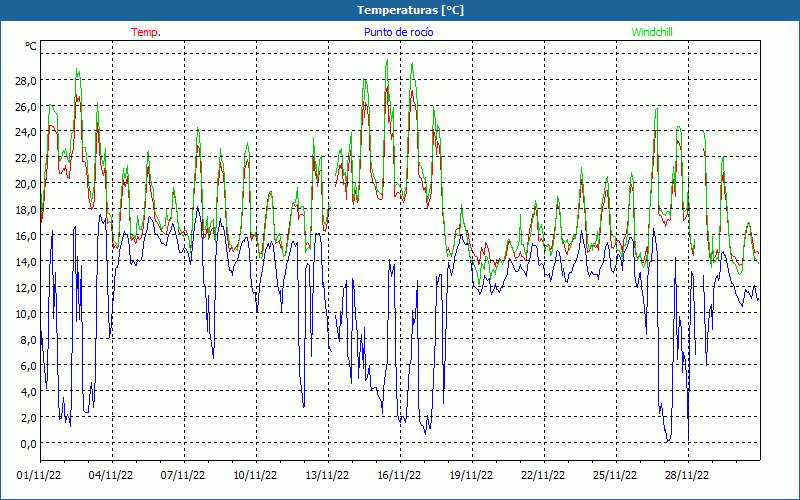Click the 10,0 y-axis value
This screenshot has width=800, height=500.
[28, 314]
